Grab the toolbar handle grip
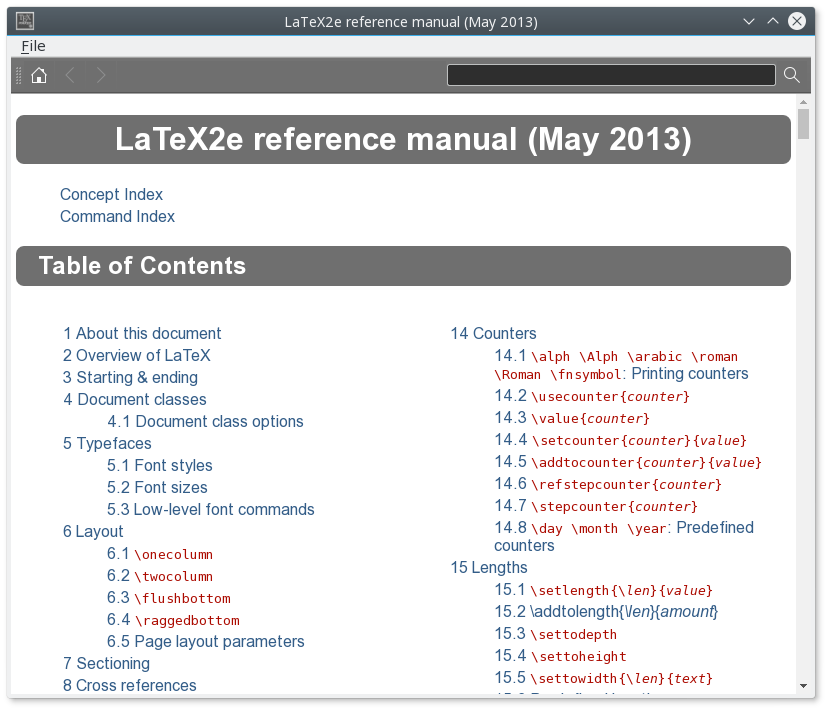828x711 pixels. pos(18,75)
